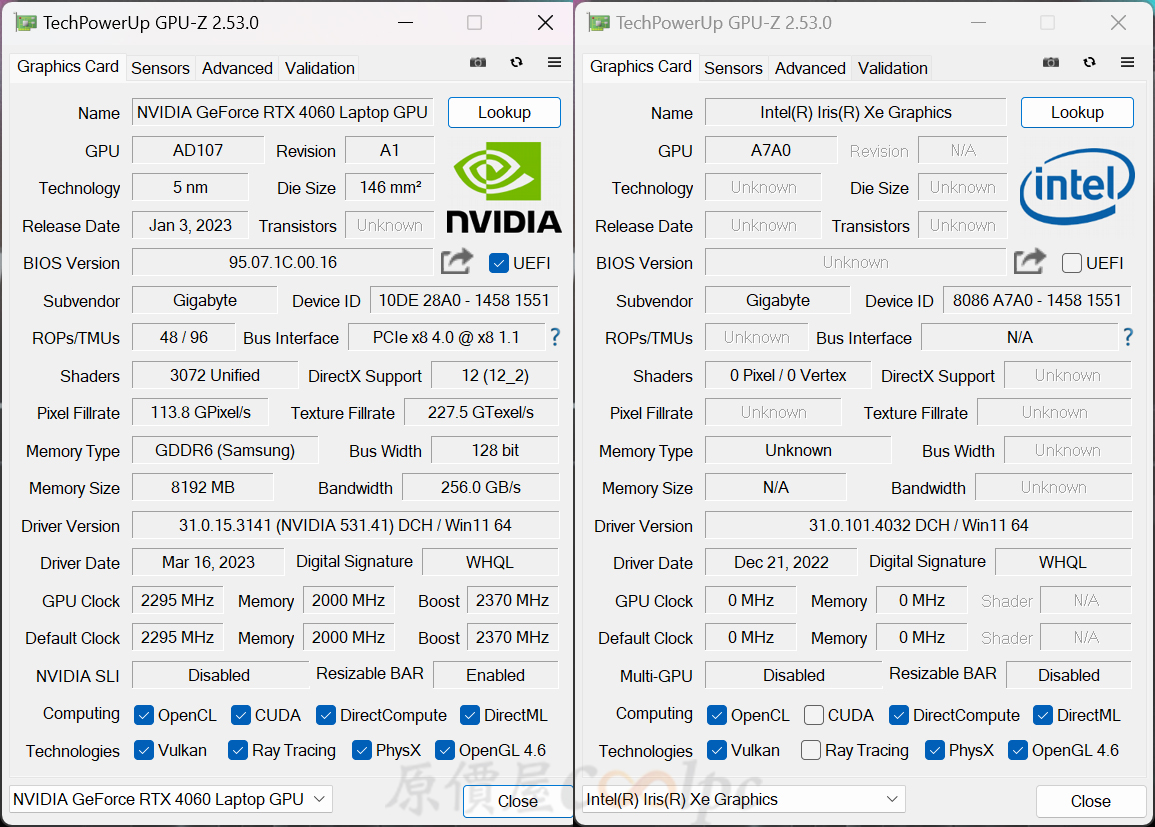Toggle Ray Tracing checkbox in NVIDIA window
This screenshot has height=827, width=1155.
(238, 750)
